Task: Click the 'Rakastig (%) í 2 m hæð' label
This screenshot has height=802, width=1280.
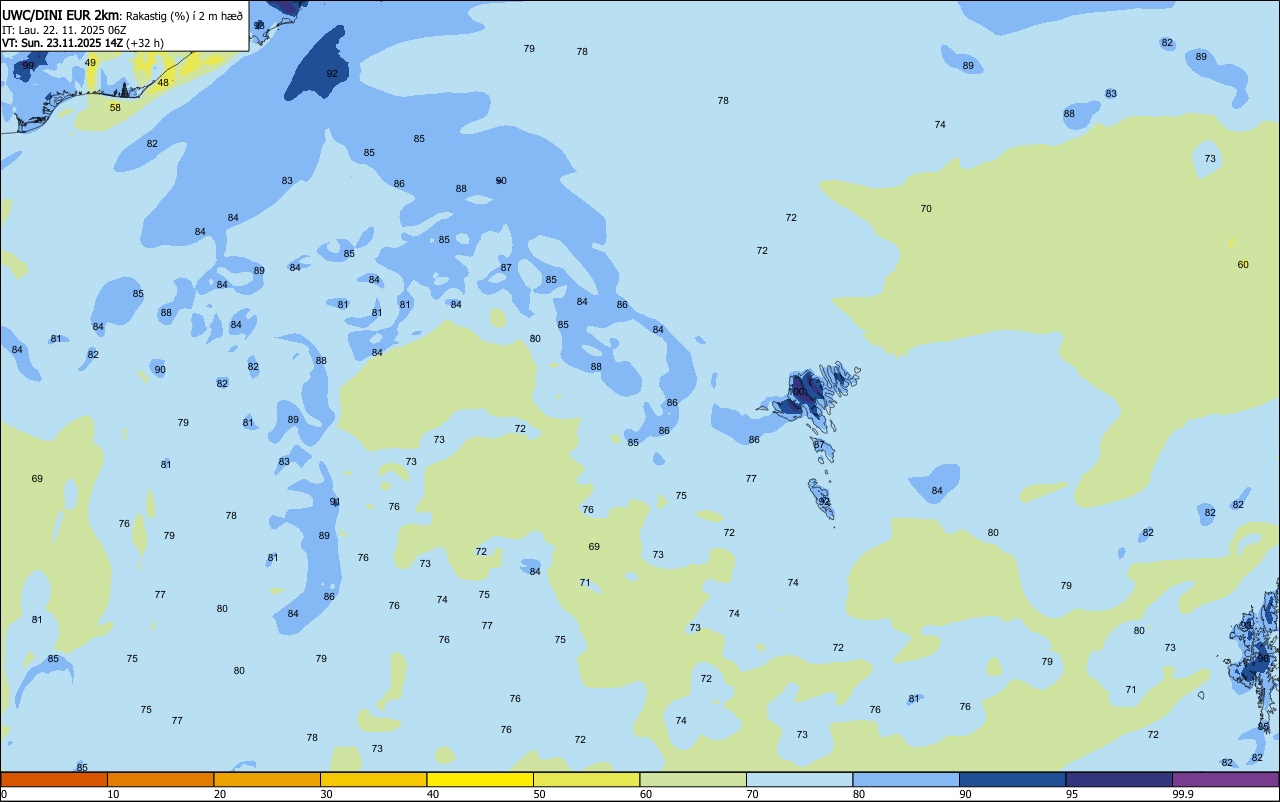Action: click(184, 15)
